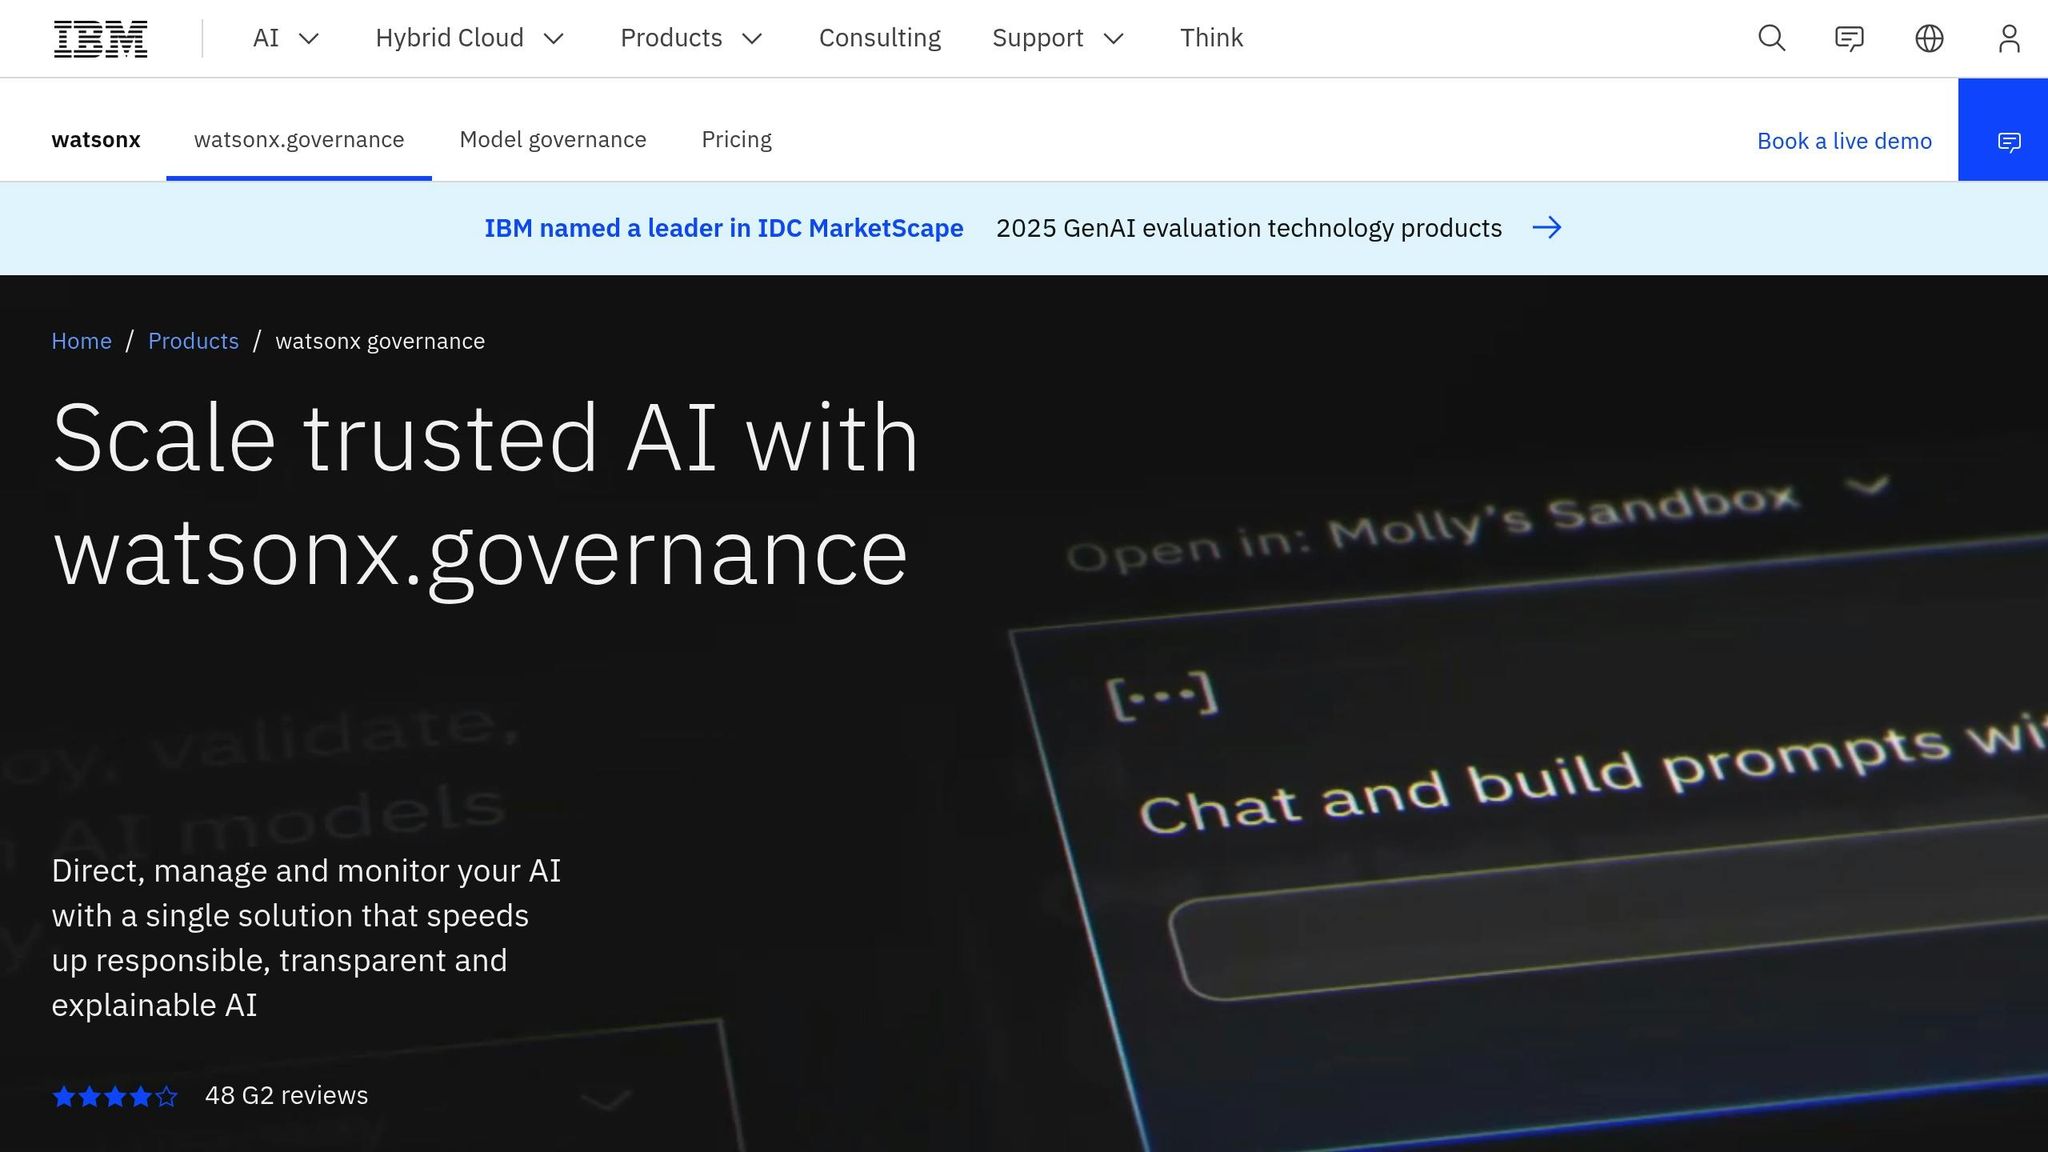Select the globe language icon
The image size is (2048, 1152).
pyautogui.click(x=1929, y=38)
